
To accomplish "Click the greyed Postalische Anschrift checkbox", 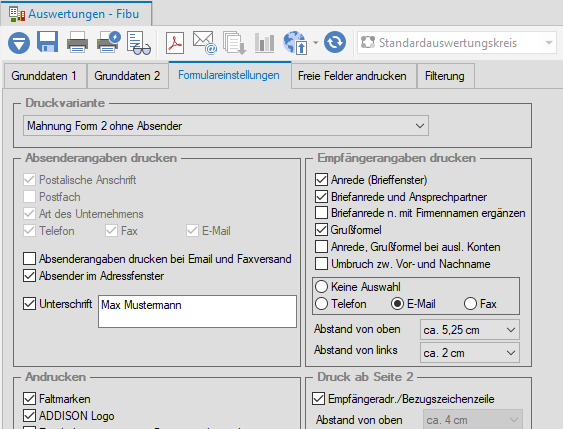I will [x=29, y=179].
